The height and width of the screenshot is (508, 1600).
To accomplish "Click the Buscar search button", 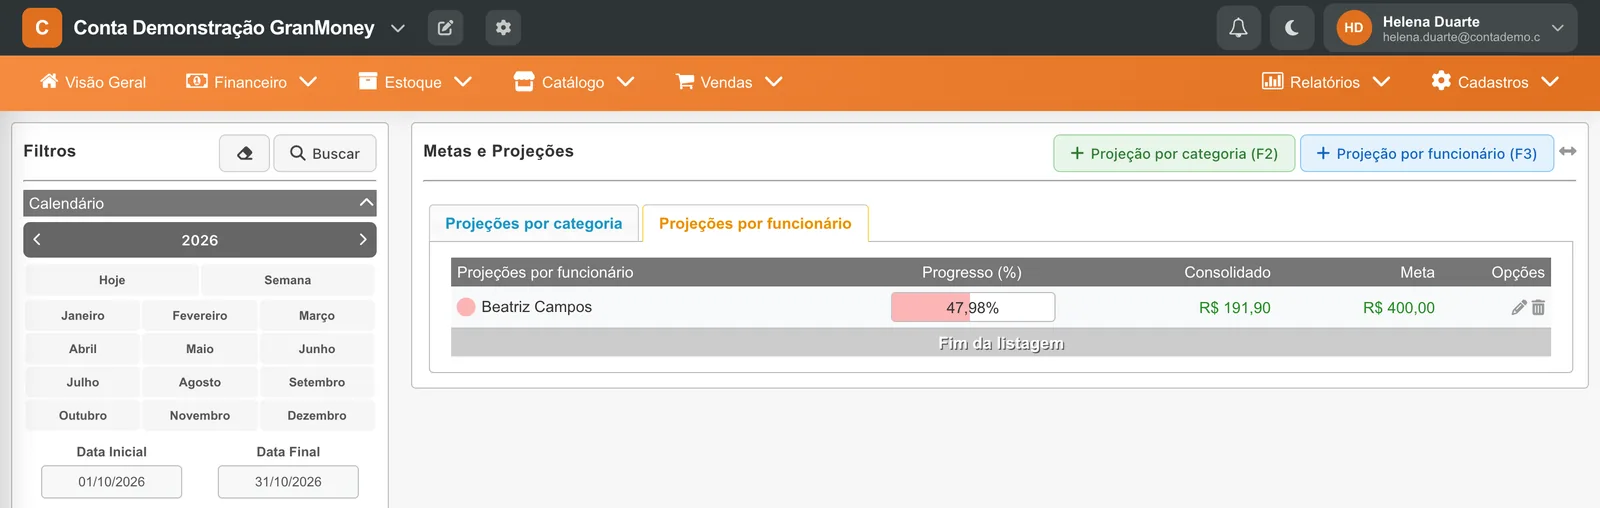I will point(325,153).
